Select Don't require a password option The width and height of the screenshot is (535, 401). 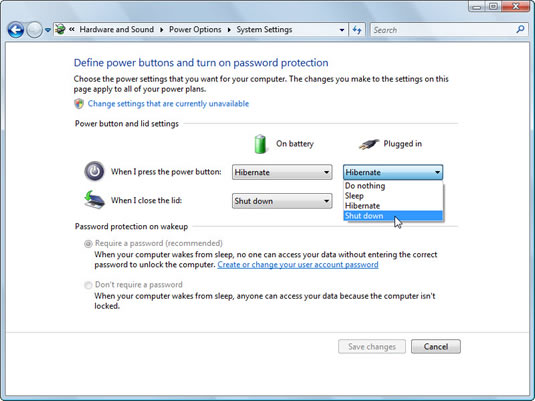coord(88,285)
